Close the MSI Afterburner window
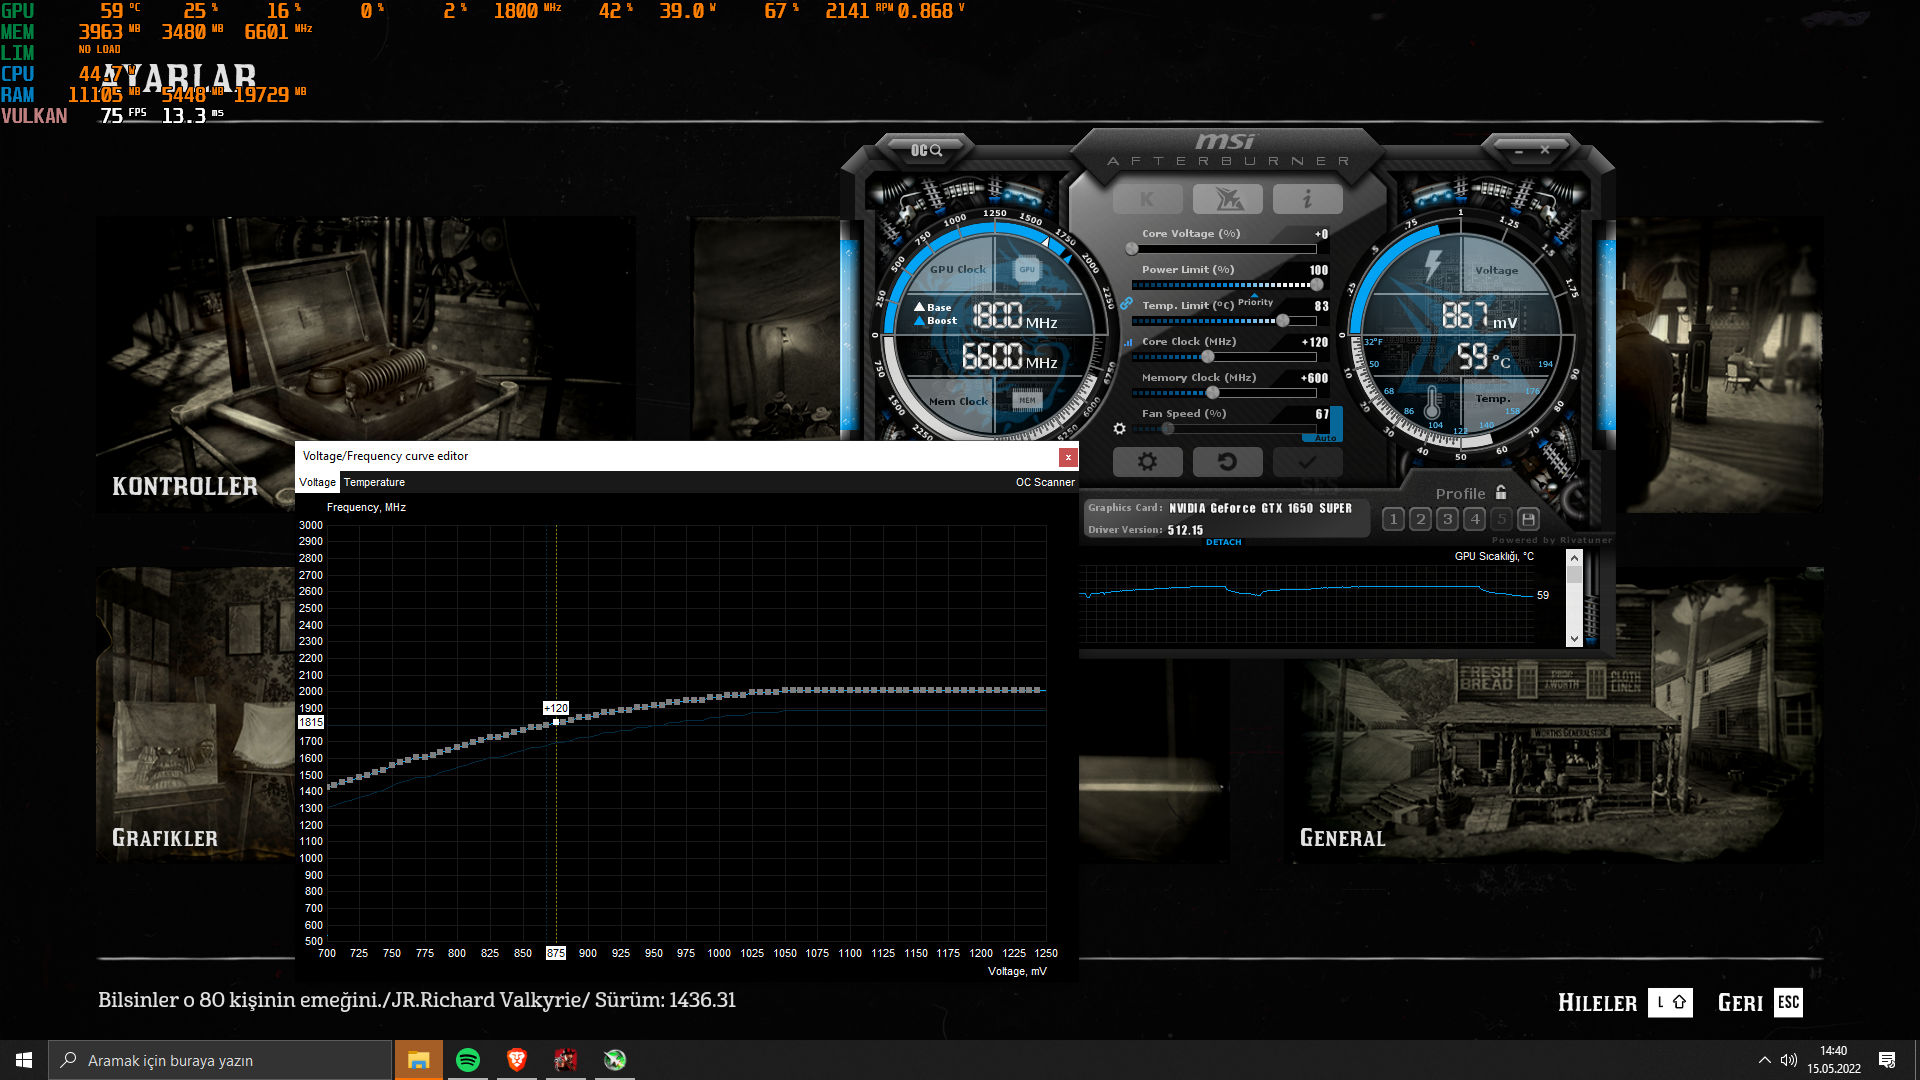This screenshot has height=1080, width=1920. [x=1545, y=150]
